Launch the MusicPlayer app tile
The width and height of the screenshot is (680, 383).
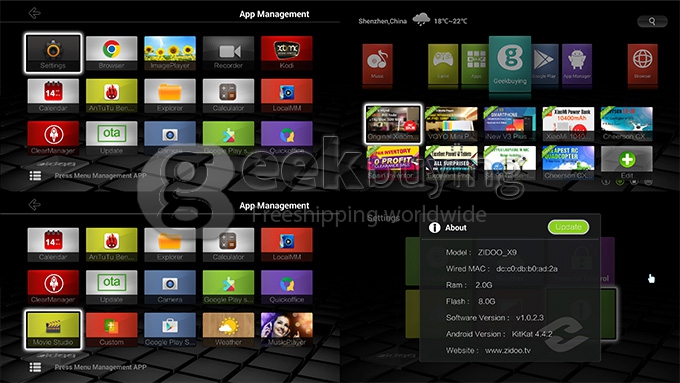click(287, 330)
